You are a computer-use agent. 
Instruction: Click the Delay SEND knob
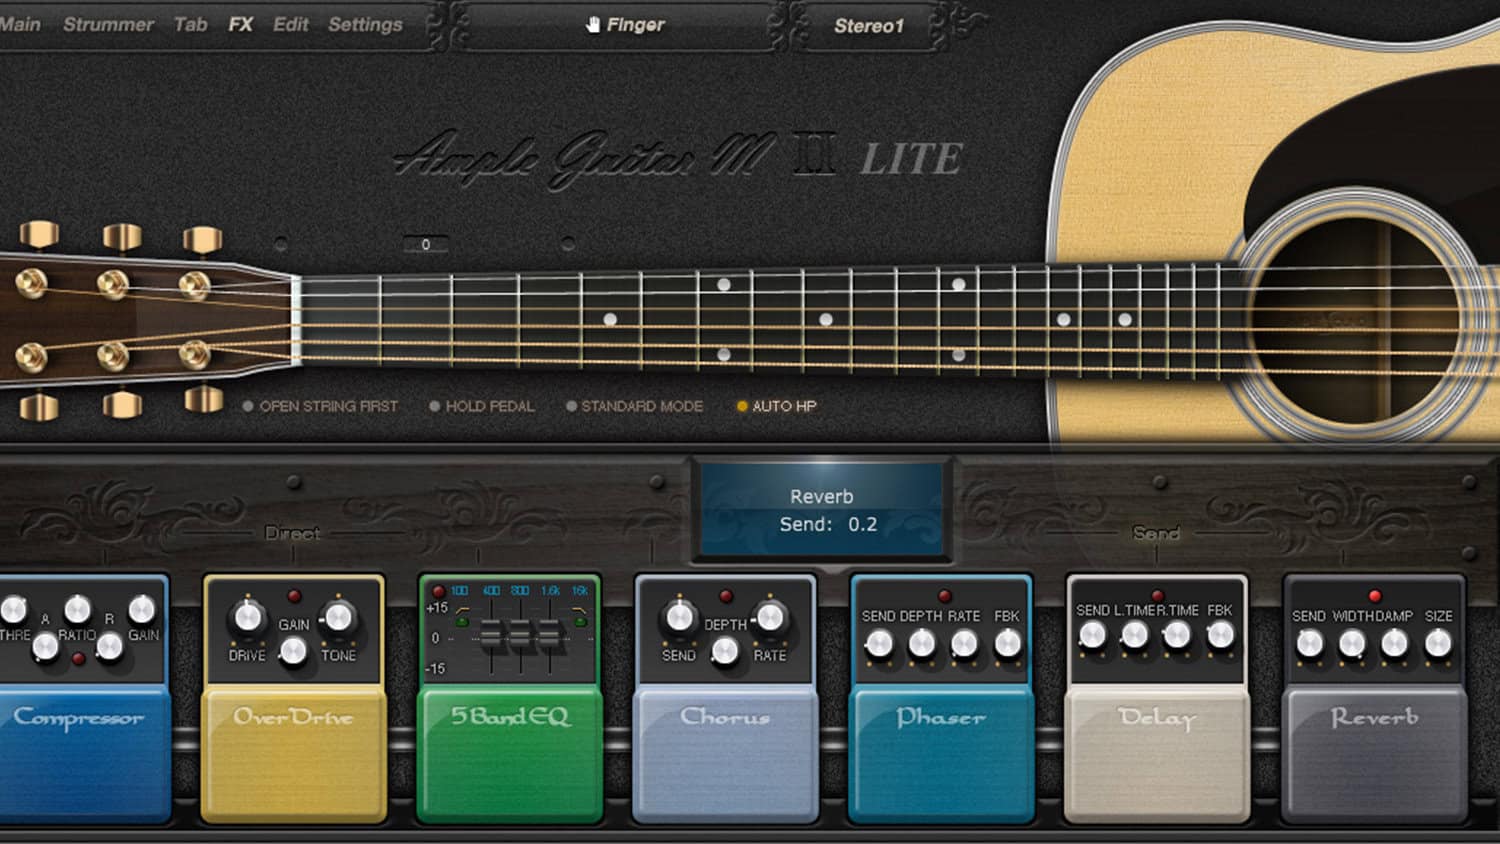tap(1092, 635)
